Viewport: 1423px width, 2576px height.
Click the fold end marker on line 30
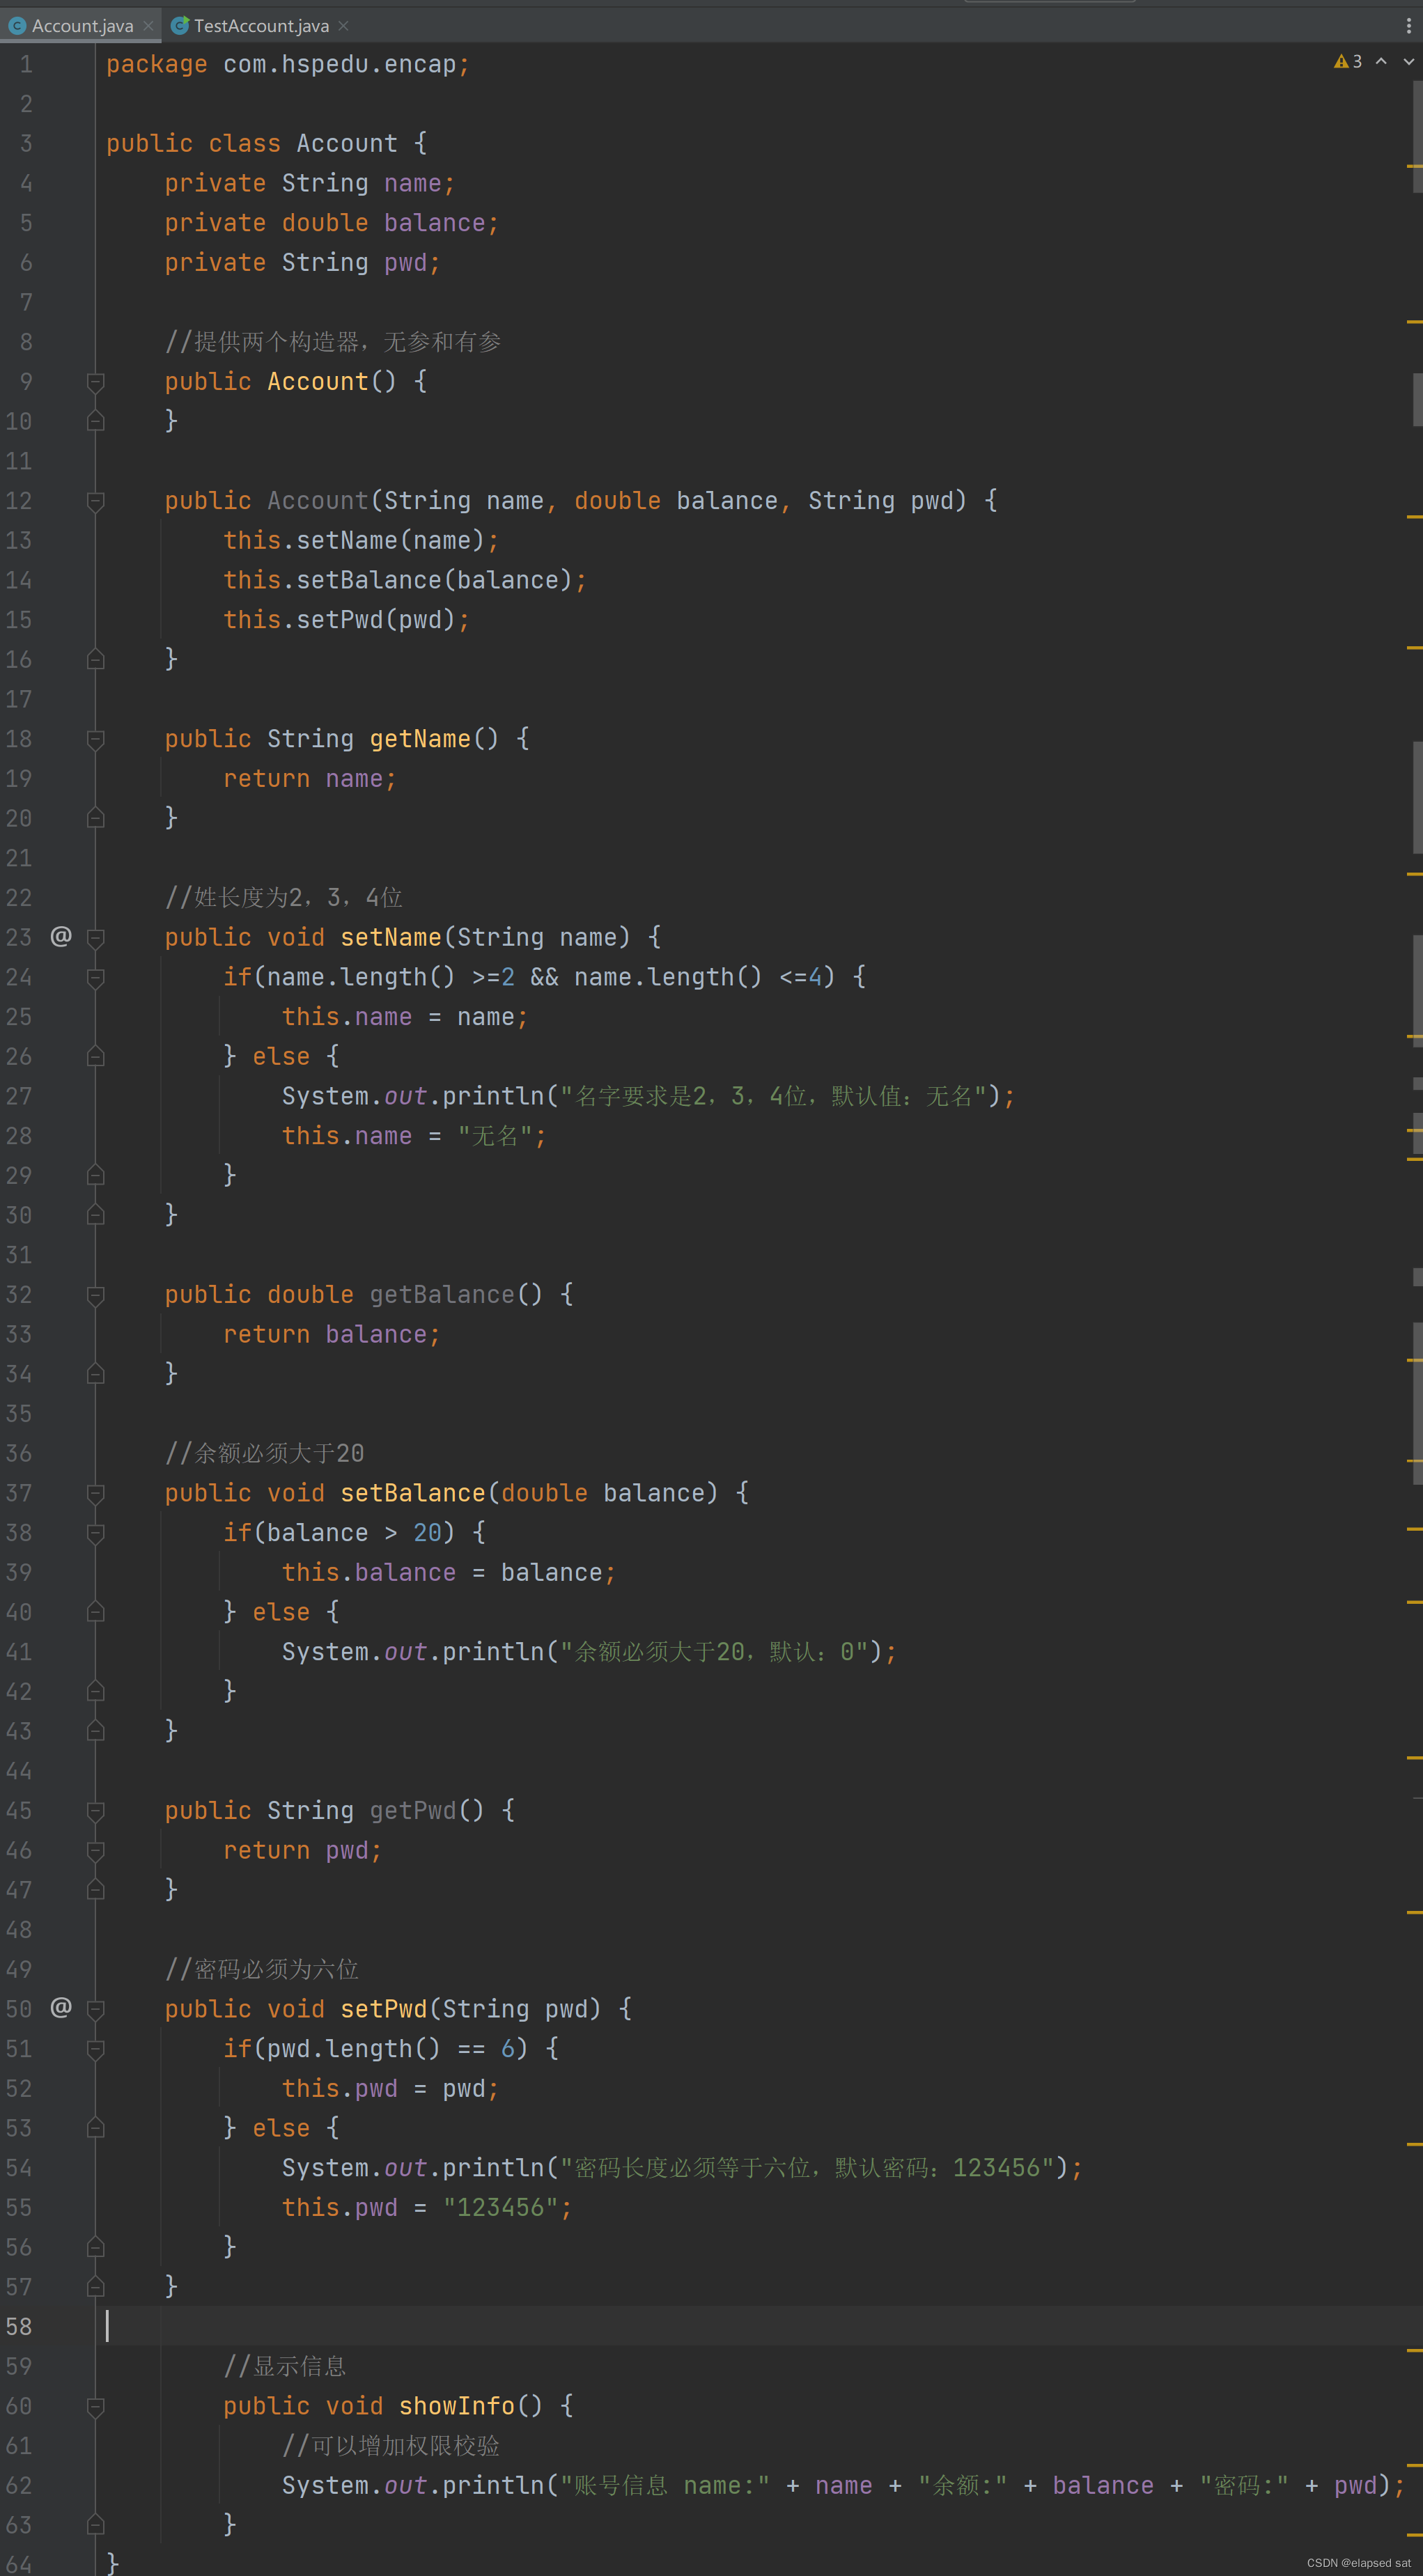coord(96,1215)
